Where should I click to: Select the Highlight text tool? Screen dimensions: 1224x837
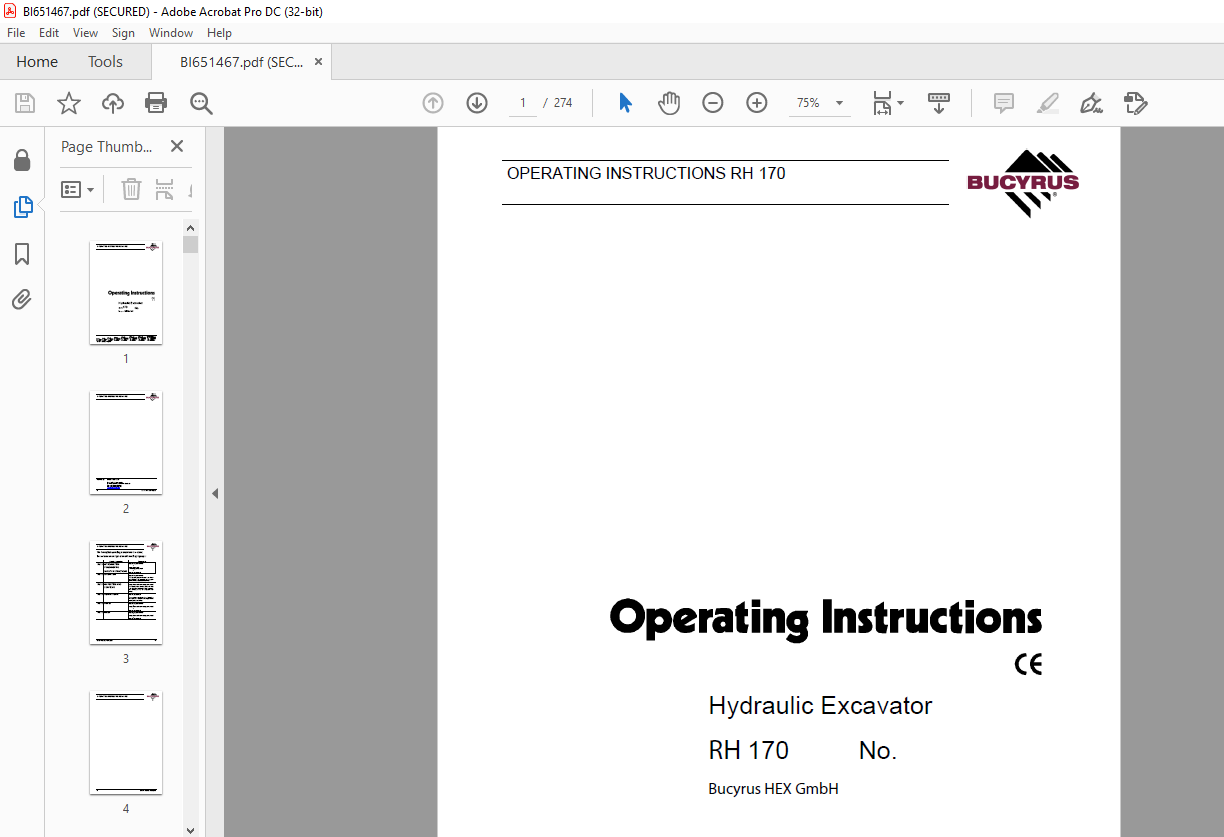tap(1047, 103)
